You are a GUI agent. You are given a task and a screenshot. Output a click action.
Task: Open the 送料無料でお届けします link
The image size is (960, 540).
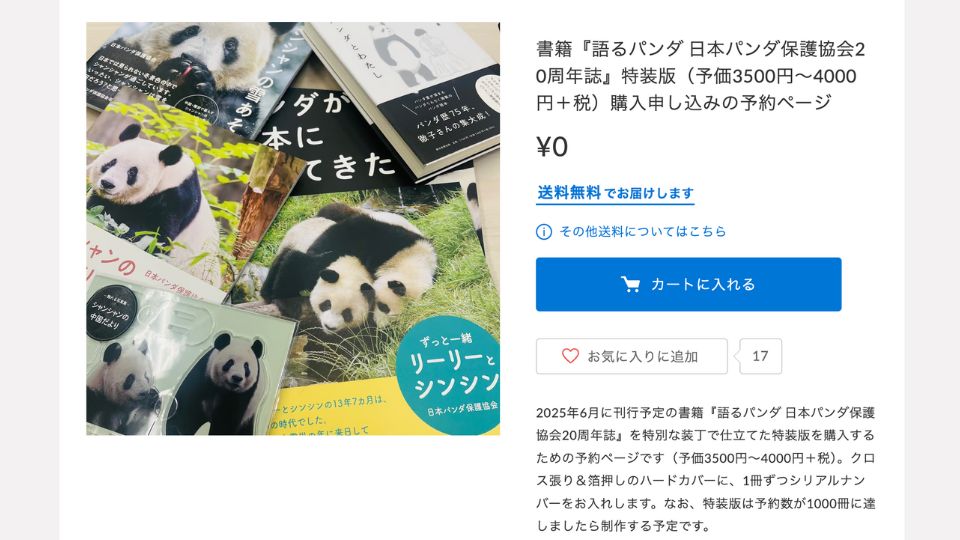pos(615,193)
